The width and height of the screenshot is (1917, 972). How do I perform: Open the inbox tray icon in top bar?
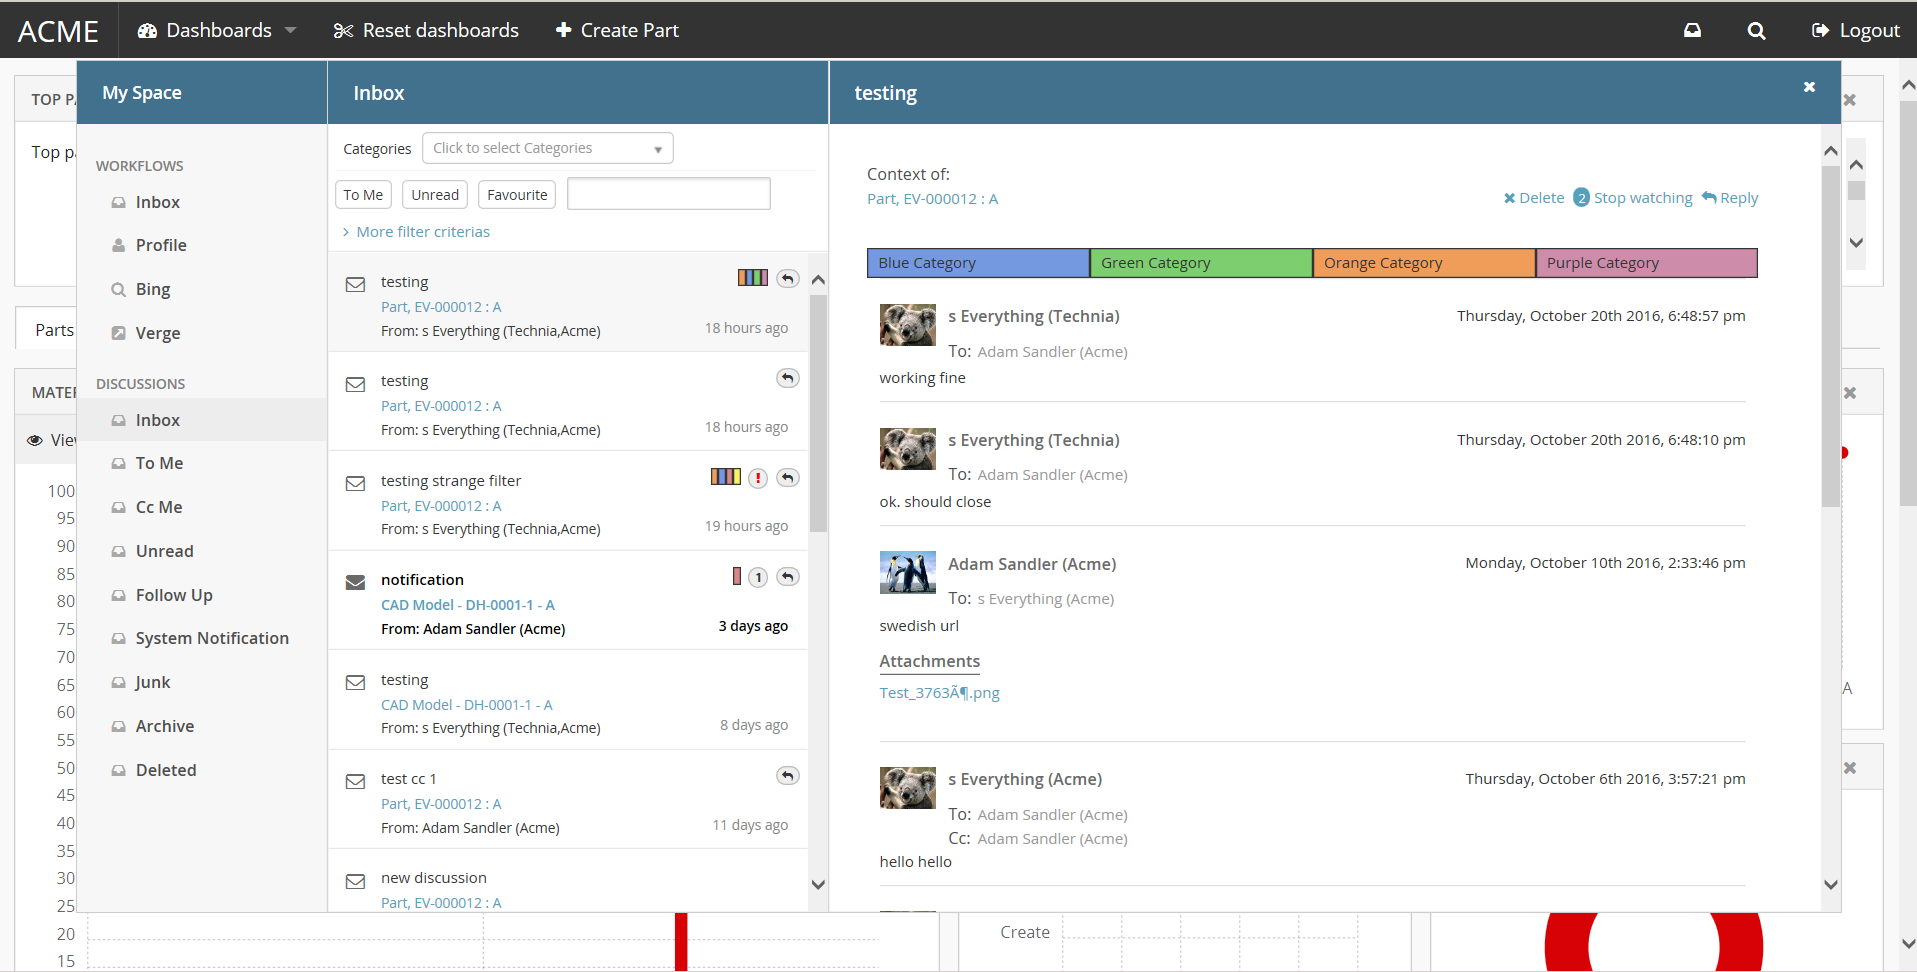point(1692,31)
